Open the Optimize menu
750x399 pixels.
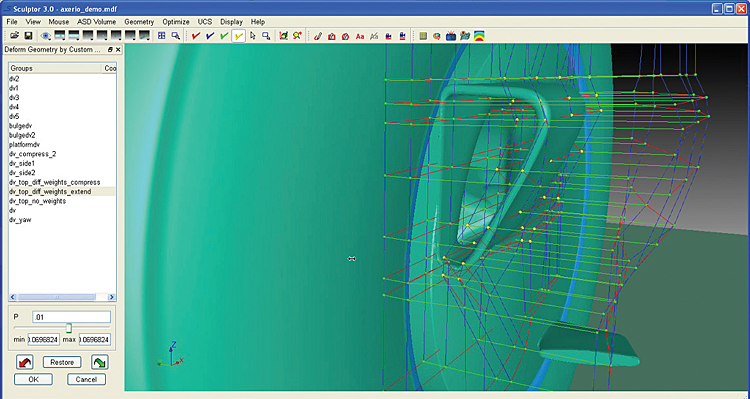point(176,22)
